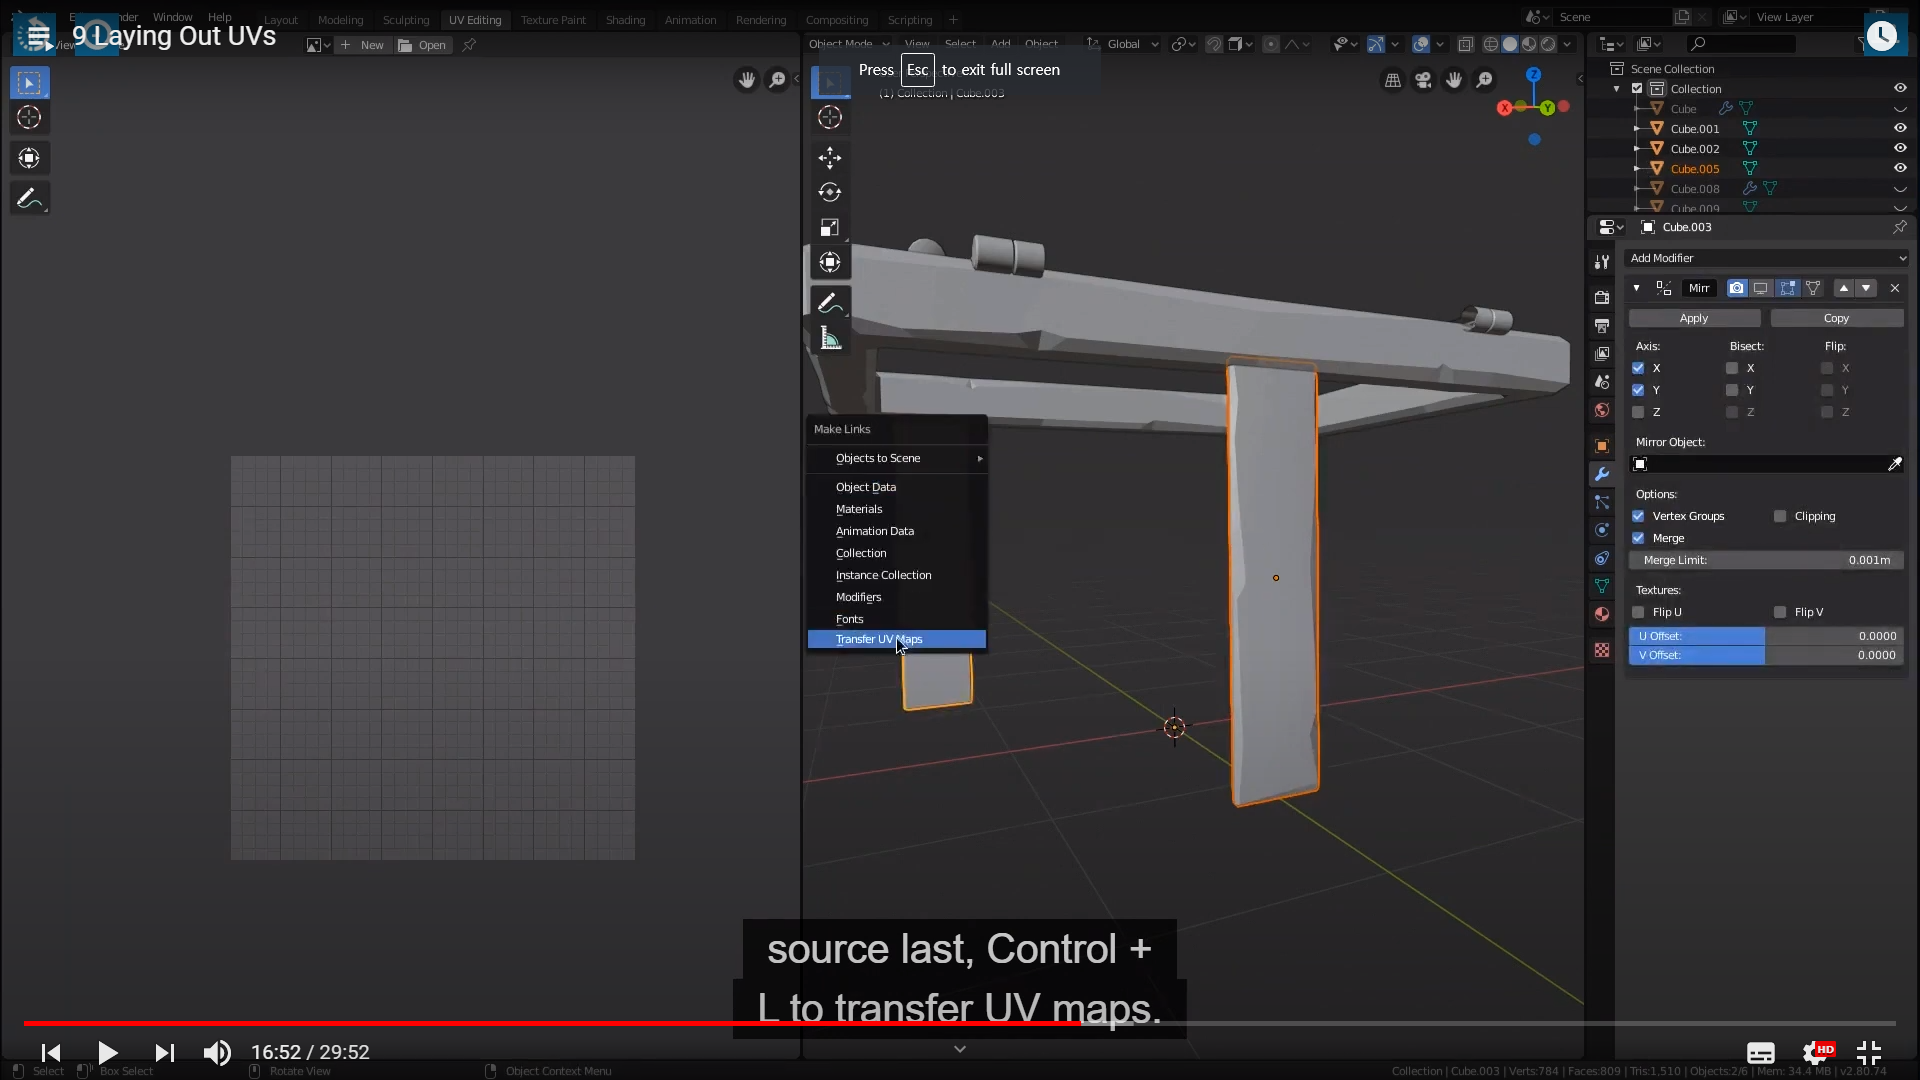This screenshot has width=1920, height=1080.
Task: Collapse the Collection tree in outliner
Action: 1617,89
